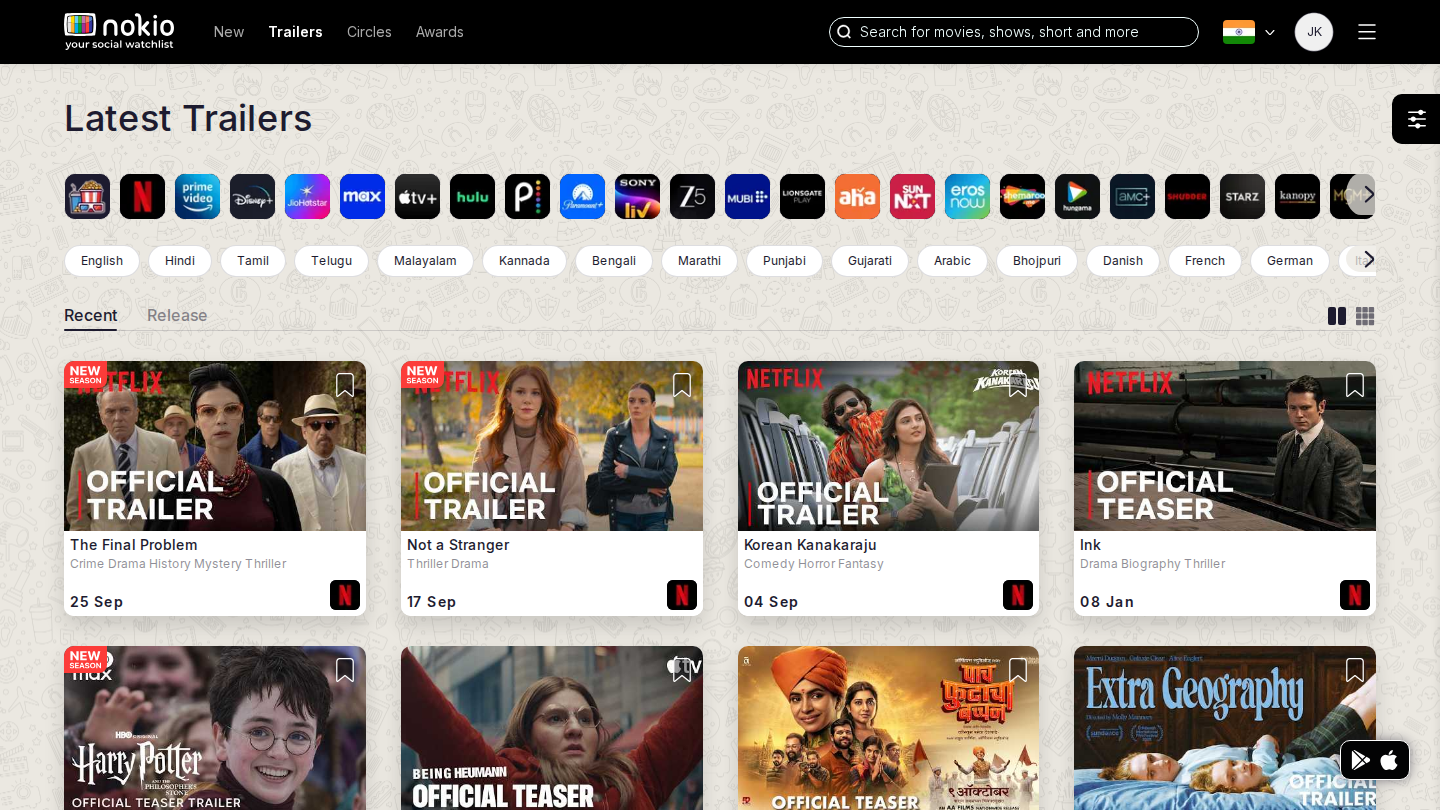
Task: Select the Lionsgate Play provider icon
Action: coord(802,196)
